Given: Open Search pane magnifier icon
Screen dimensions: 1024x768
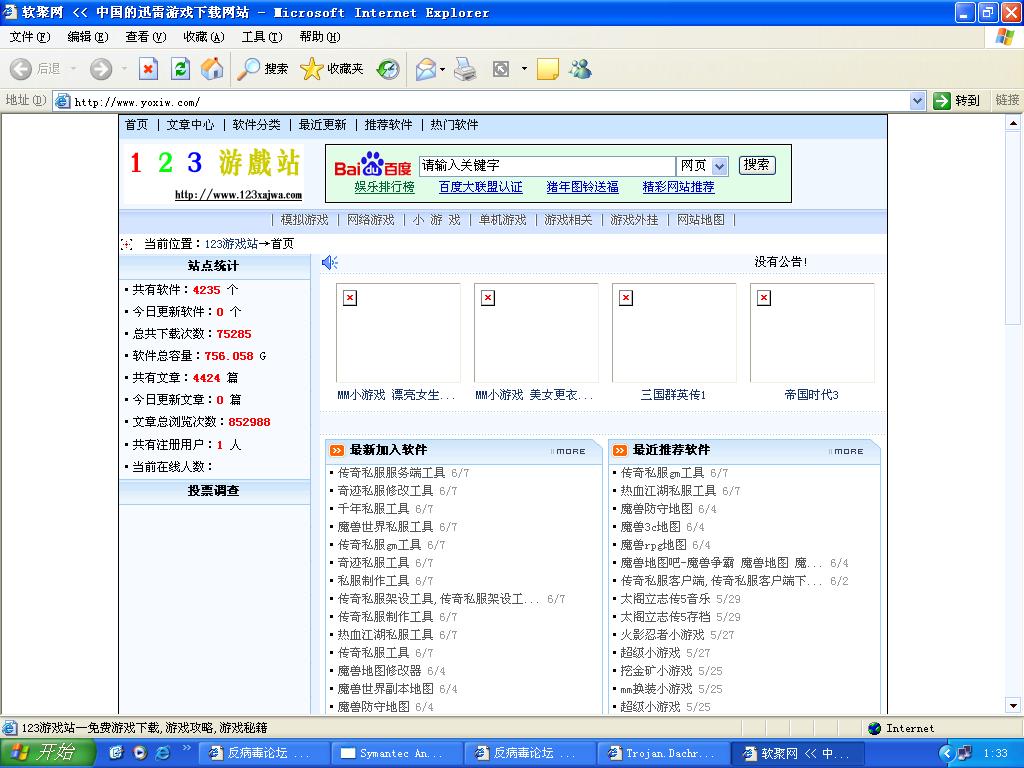Looking at the screenshot, I should [248, 69].
